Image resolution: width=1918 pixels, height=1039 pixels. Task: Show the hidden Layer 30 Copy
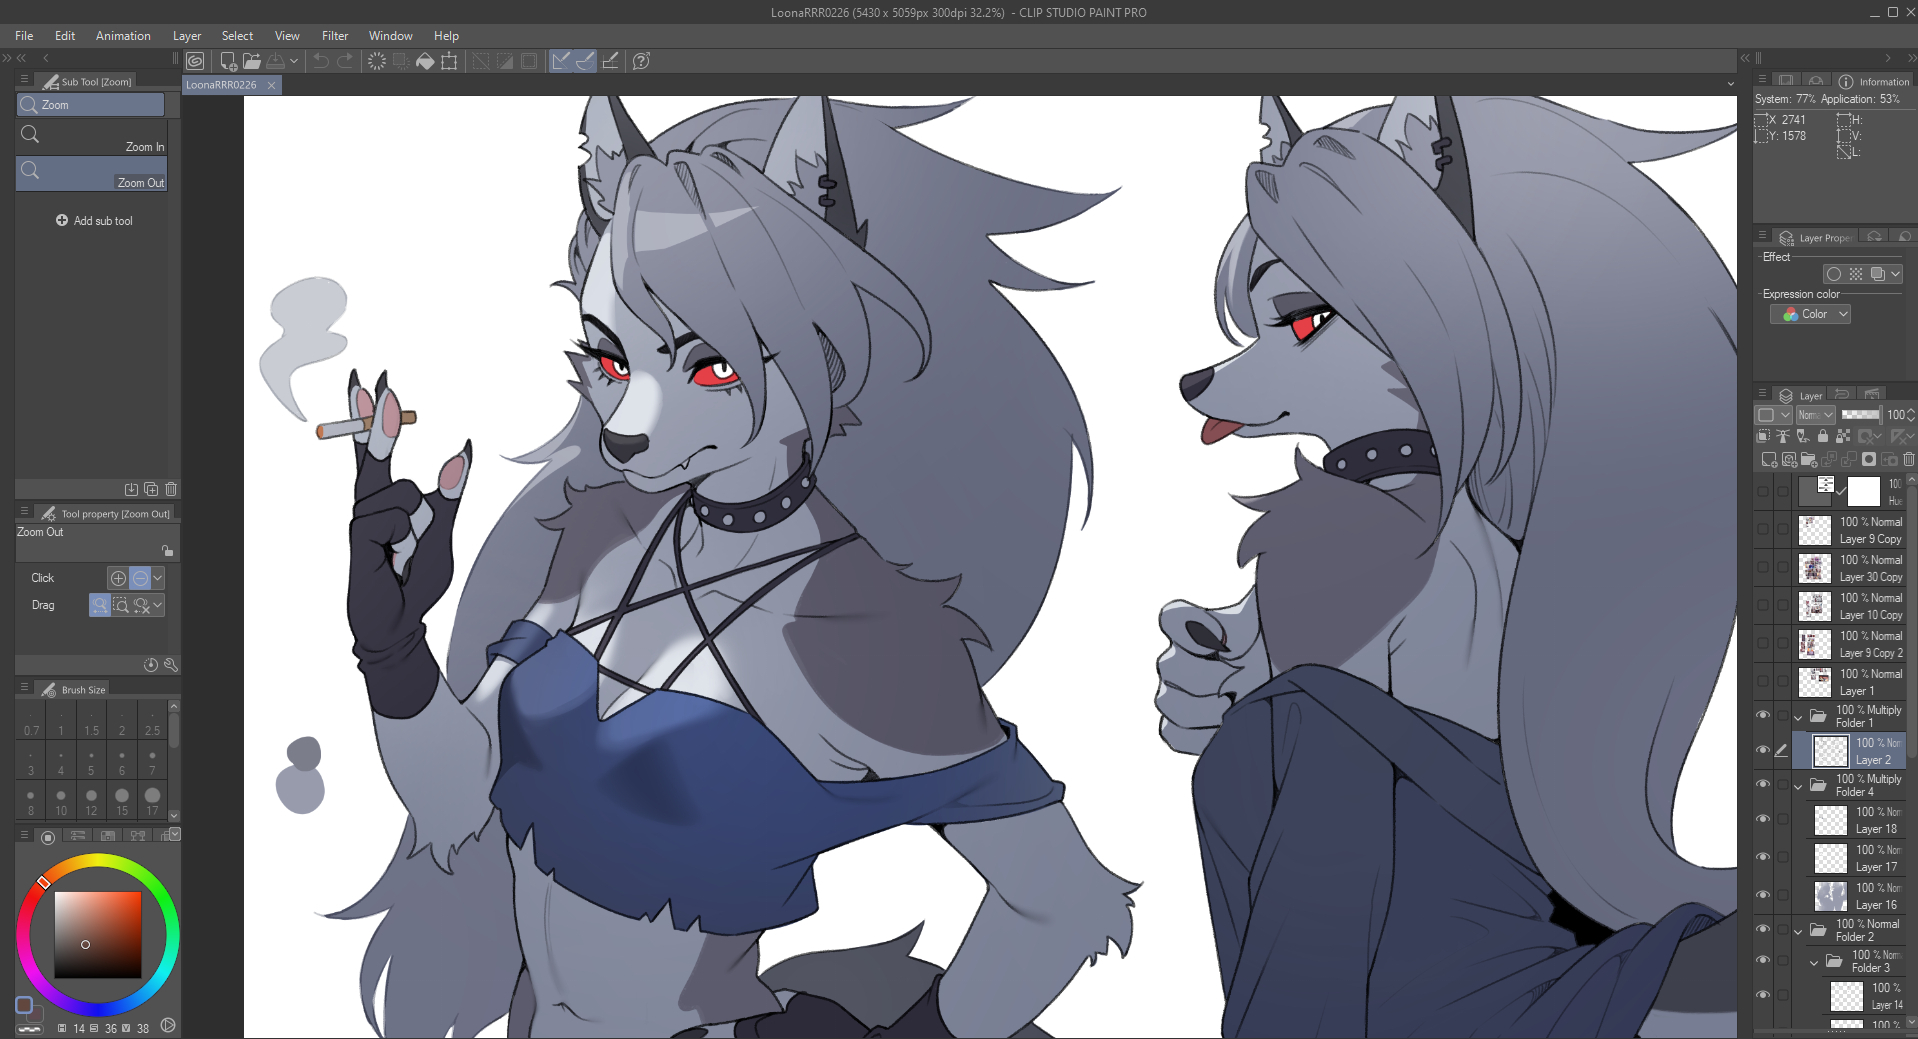click(x=1763, y=568)
